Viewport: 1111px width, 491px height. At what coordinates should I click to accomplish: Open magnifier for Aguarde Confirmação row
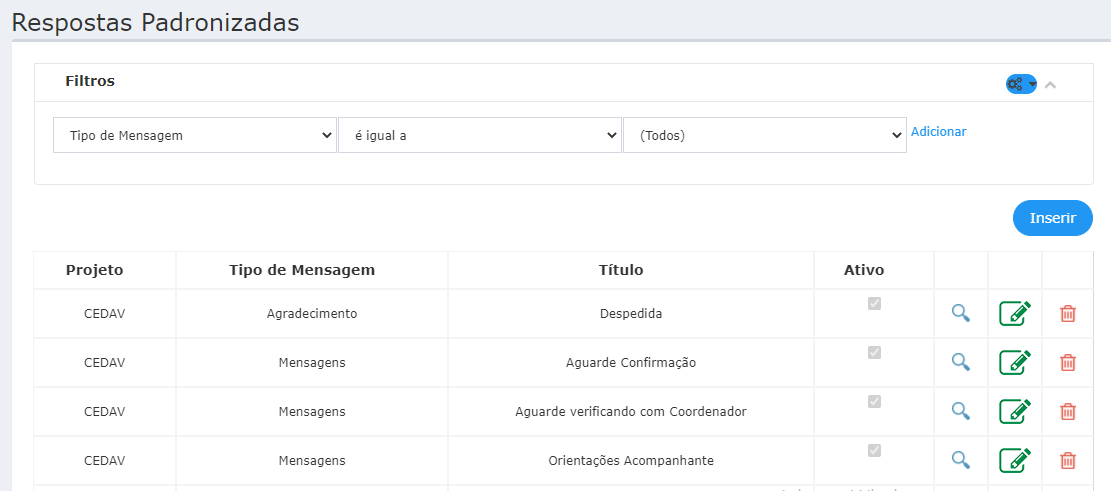click(x=961, y=362)
